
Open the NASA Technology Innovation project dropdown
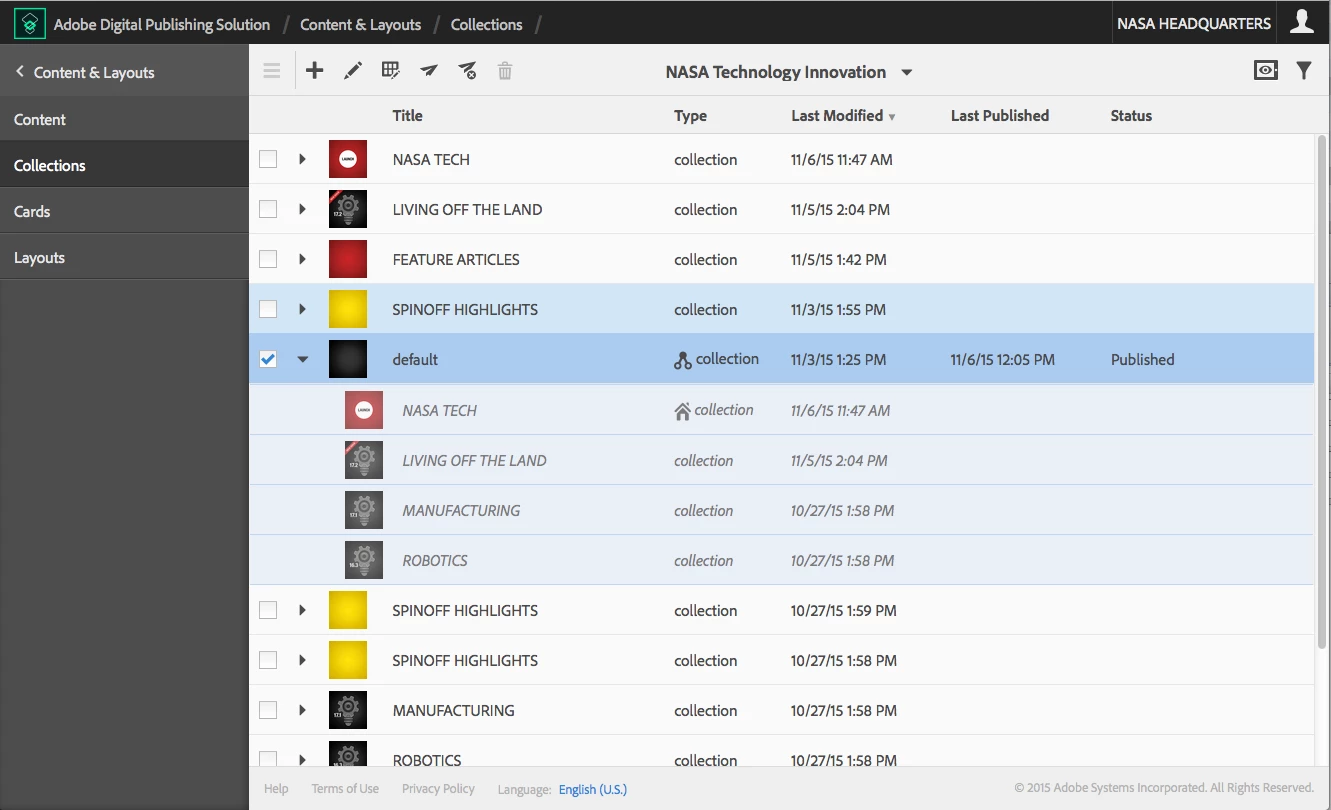(789, 72)
